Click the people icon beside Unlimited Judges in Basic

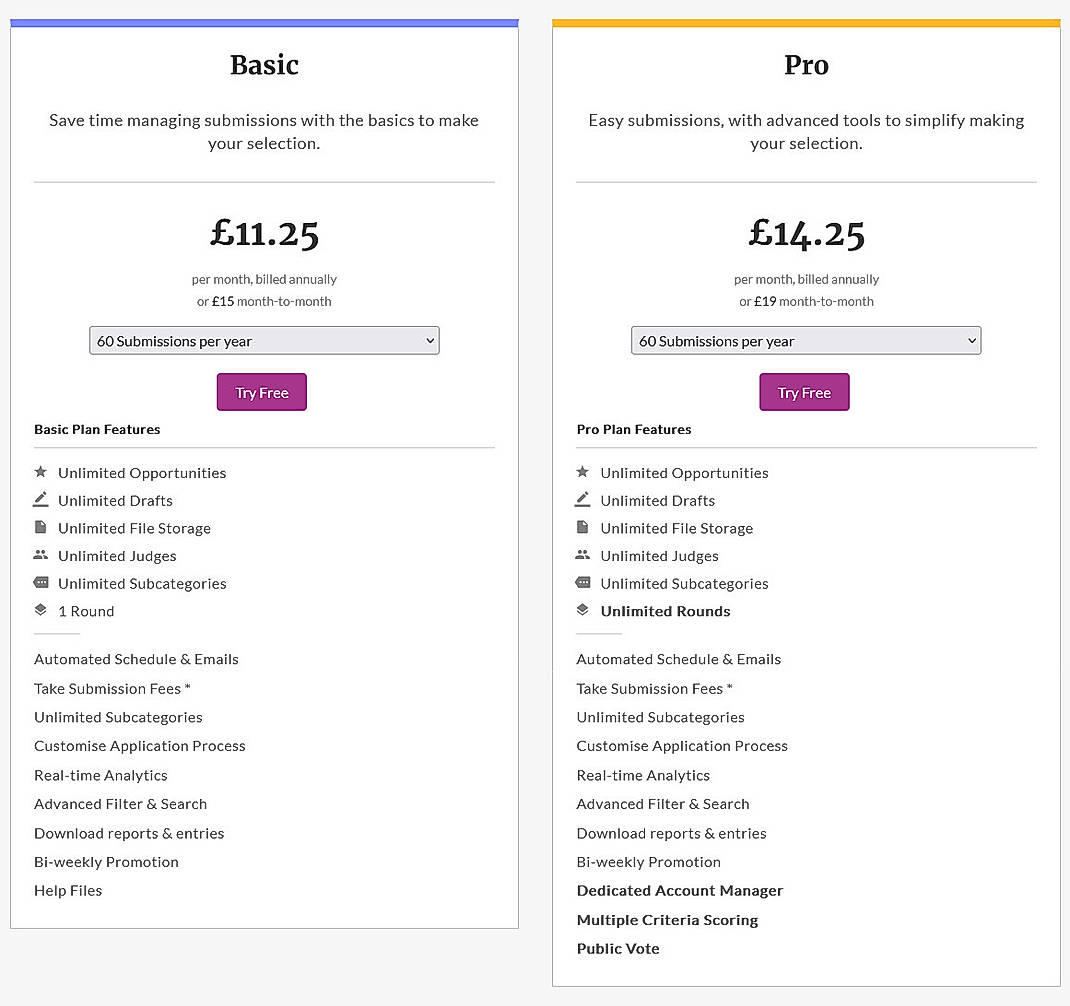[x=40, y=556]
